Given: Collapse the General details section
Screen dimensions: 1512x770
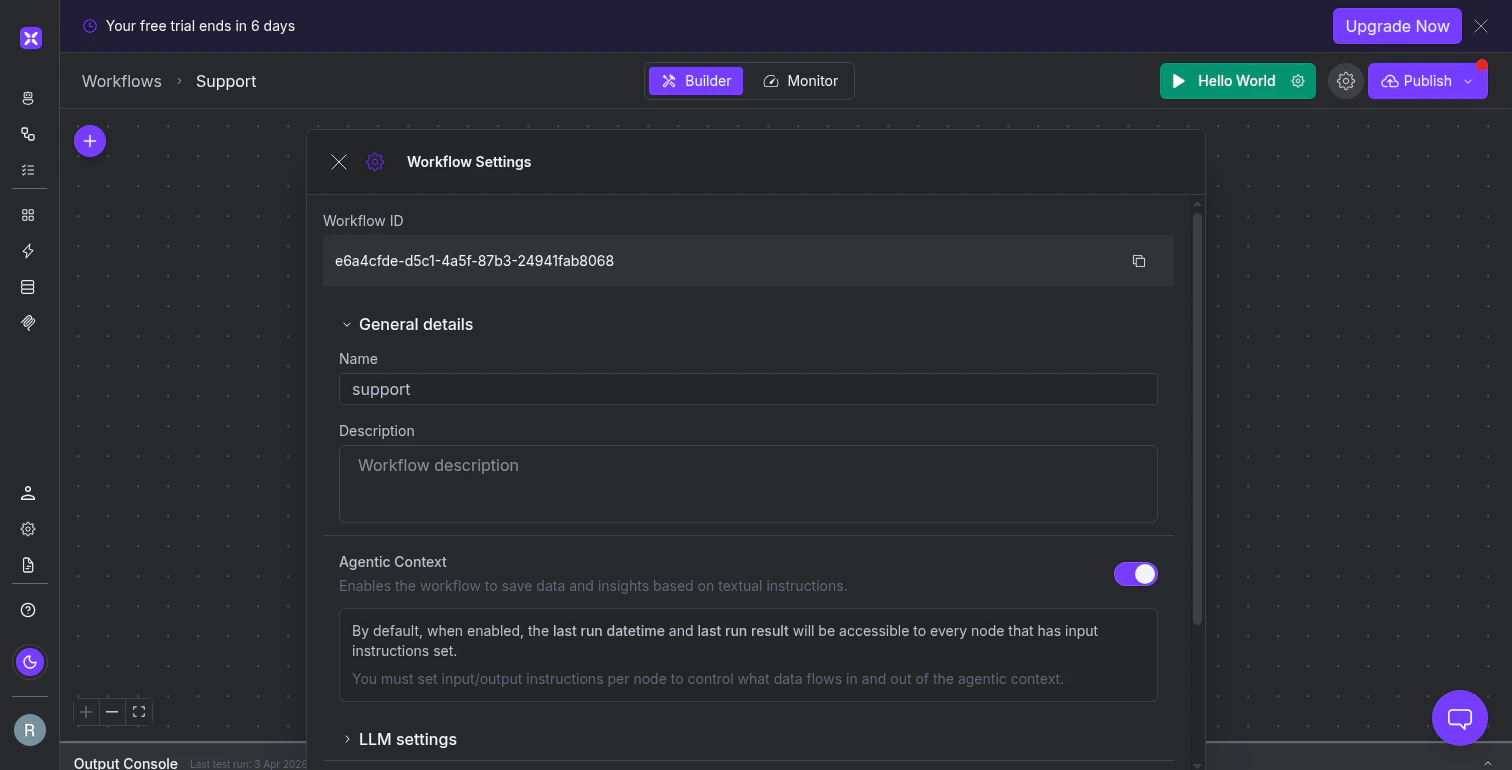Looking at the screenshot, I should tap(407, 324).
